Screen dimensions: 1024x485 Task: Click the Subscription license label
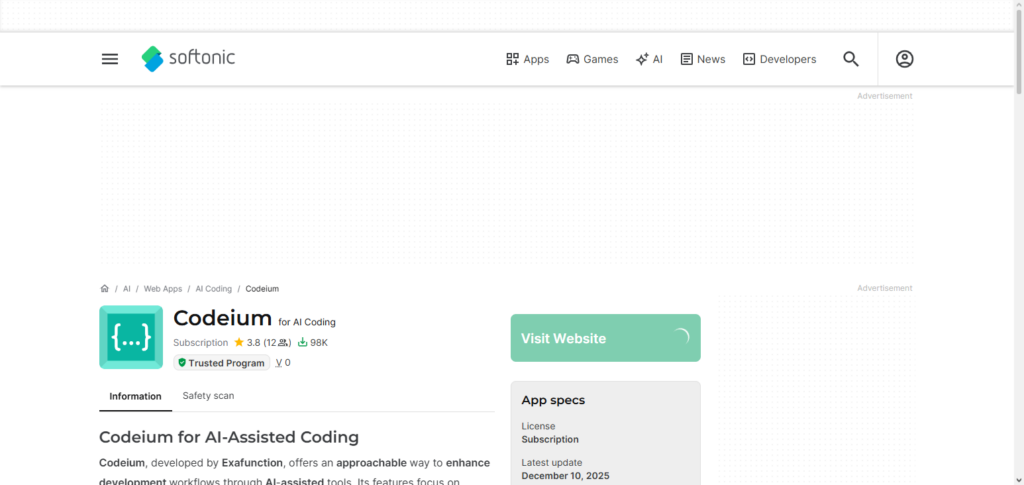200,343
